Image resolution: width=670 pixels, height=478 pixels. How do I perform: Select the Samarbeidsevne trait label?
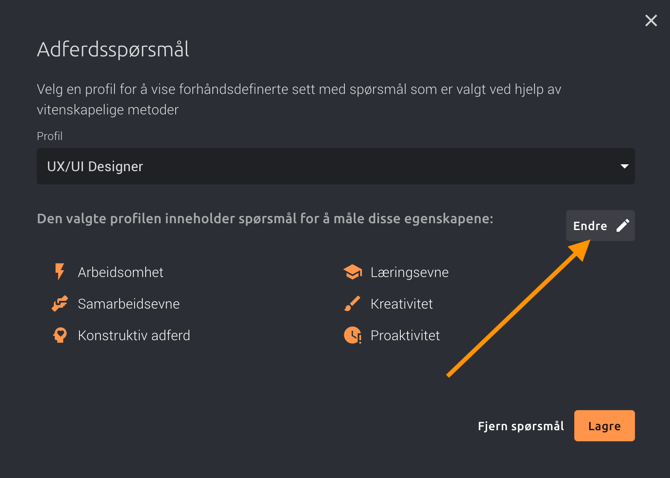129,304
